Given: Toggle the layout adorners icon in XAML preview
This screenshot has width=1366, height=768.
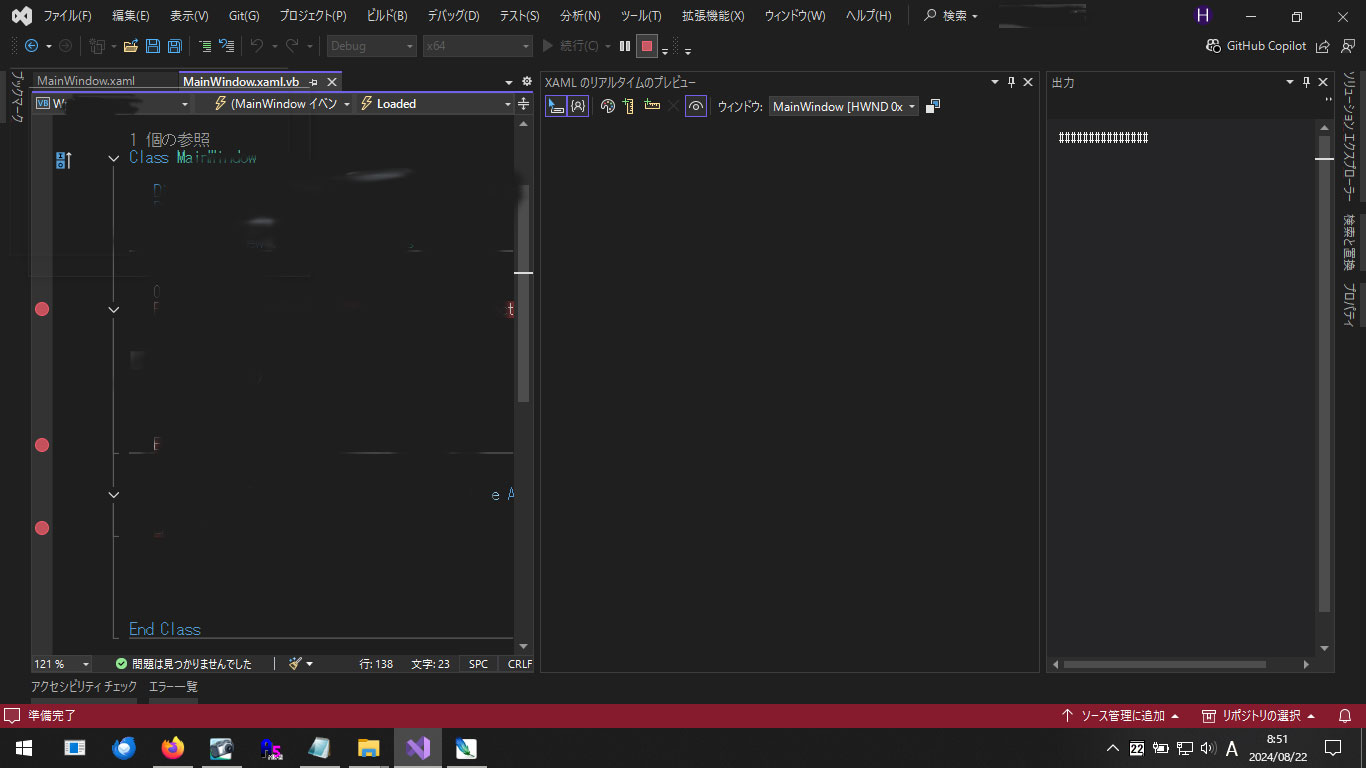Looking at the screenshot, I should click(629, 106).
